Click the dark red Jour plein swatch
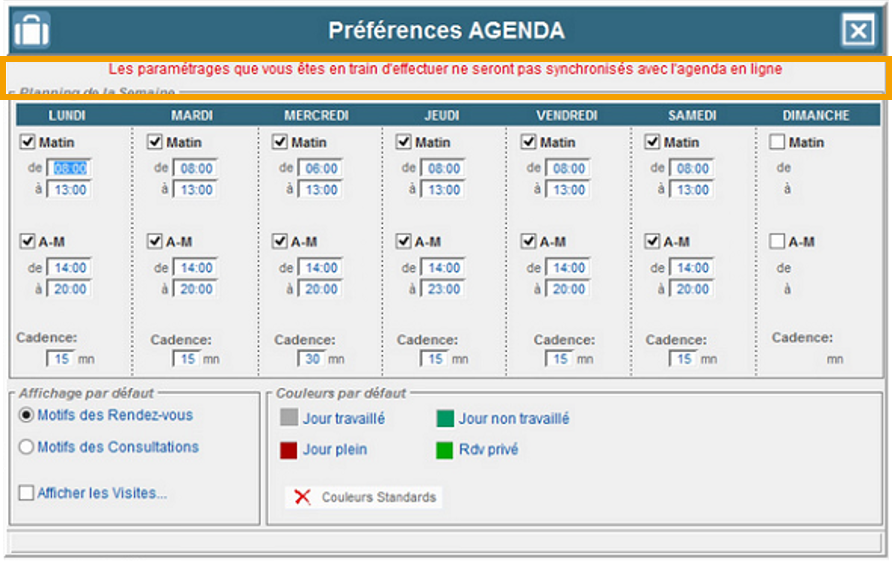Viewport: 892px width, 561px height. point(289,450)
